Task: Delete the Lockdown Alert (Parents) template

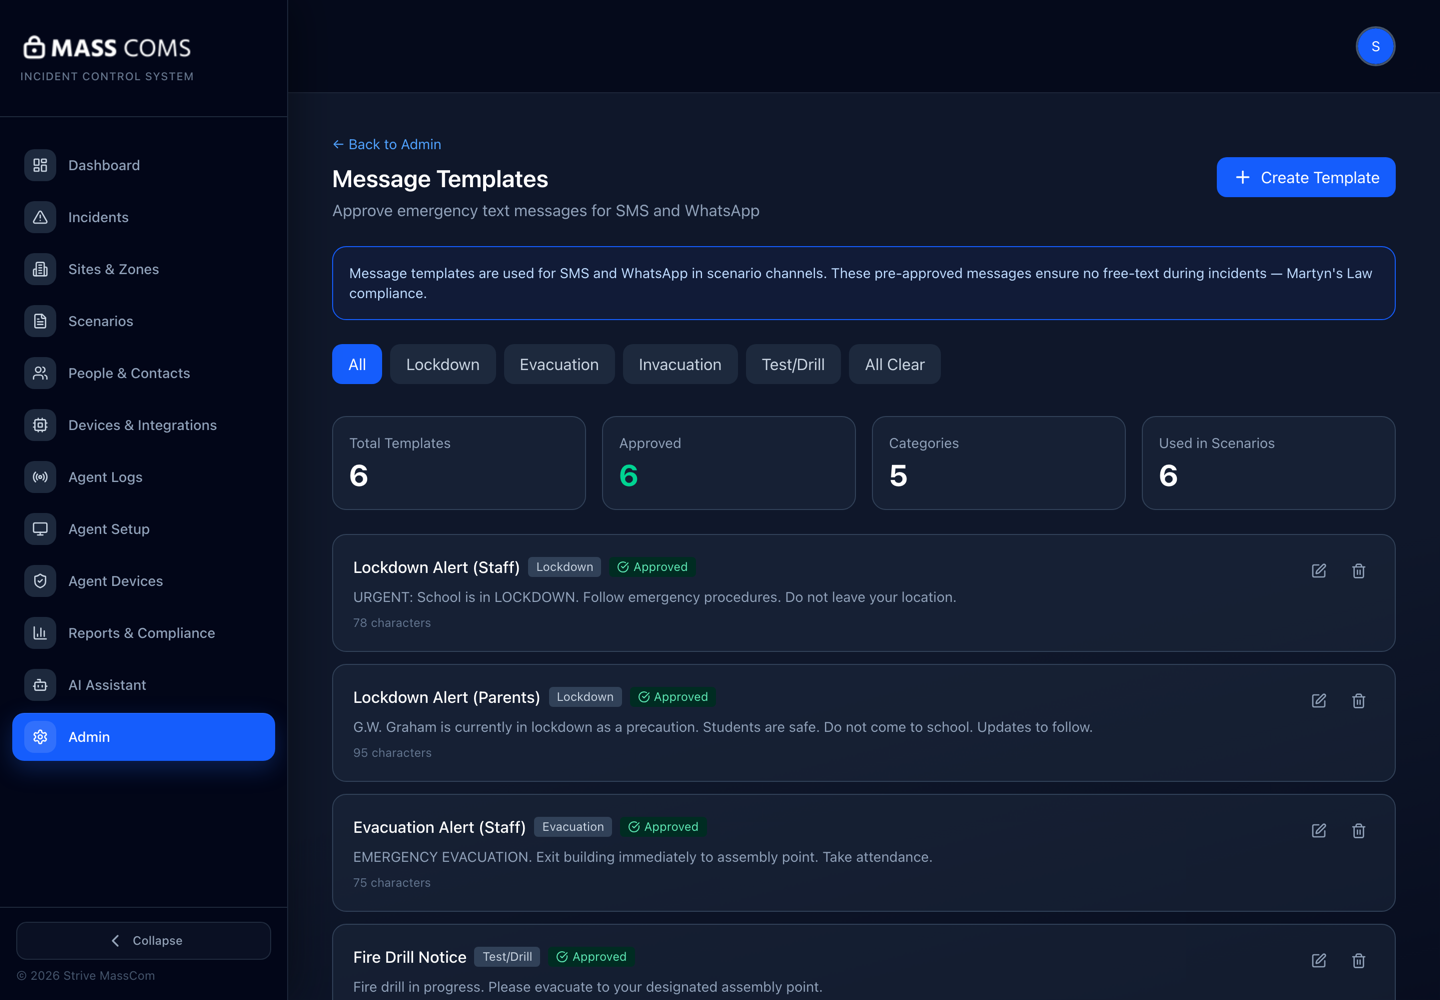Action: point(1359,701)
